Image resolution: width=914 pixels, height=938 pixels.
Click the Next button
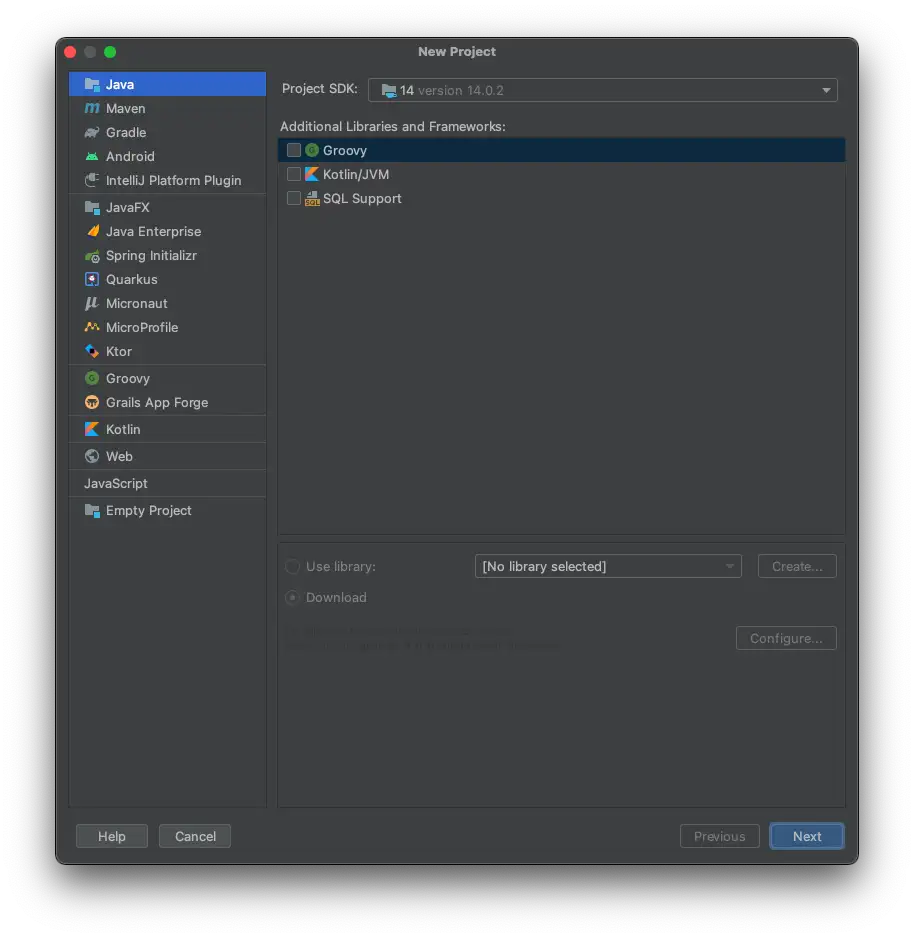click(x=806, y=836)
